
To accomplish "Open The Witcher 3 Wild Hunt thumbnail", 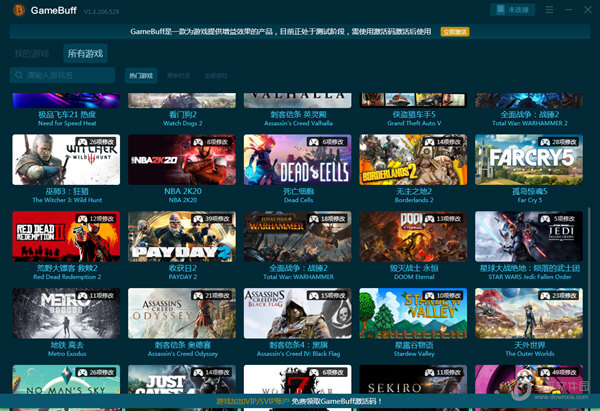I will (x=66, y=160).
